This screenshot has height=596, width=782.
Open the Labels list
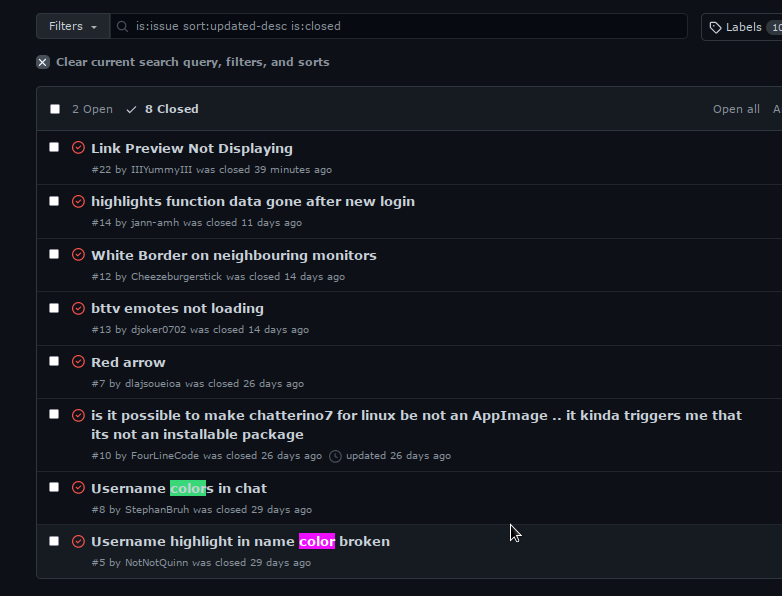tap(742, 27)
